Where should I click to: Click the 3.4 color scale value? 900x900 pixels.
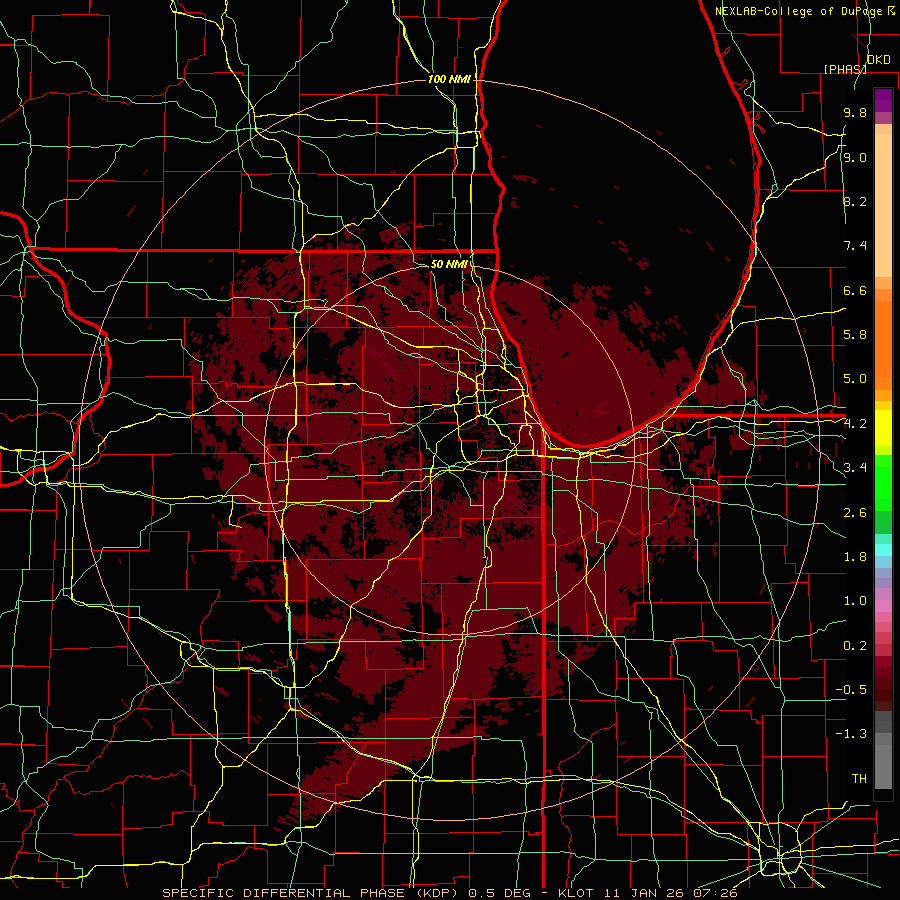(855, 468)
